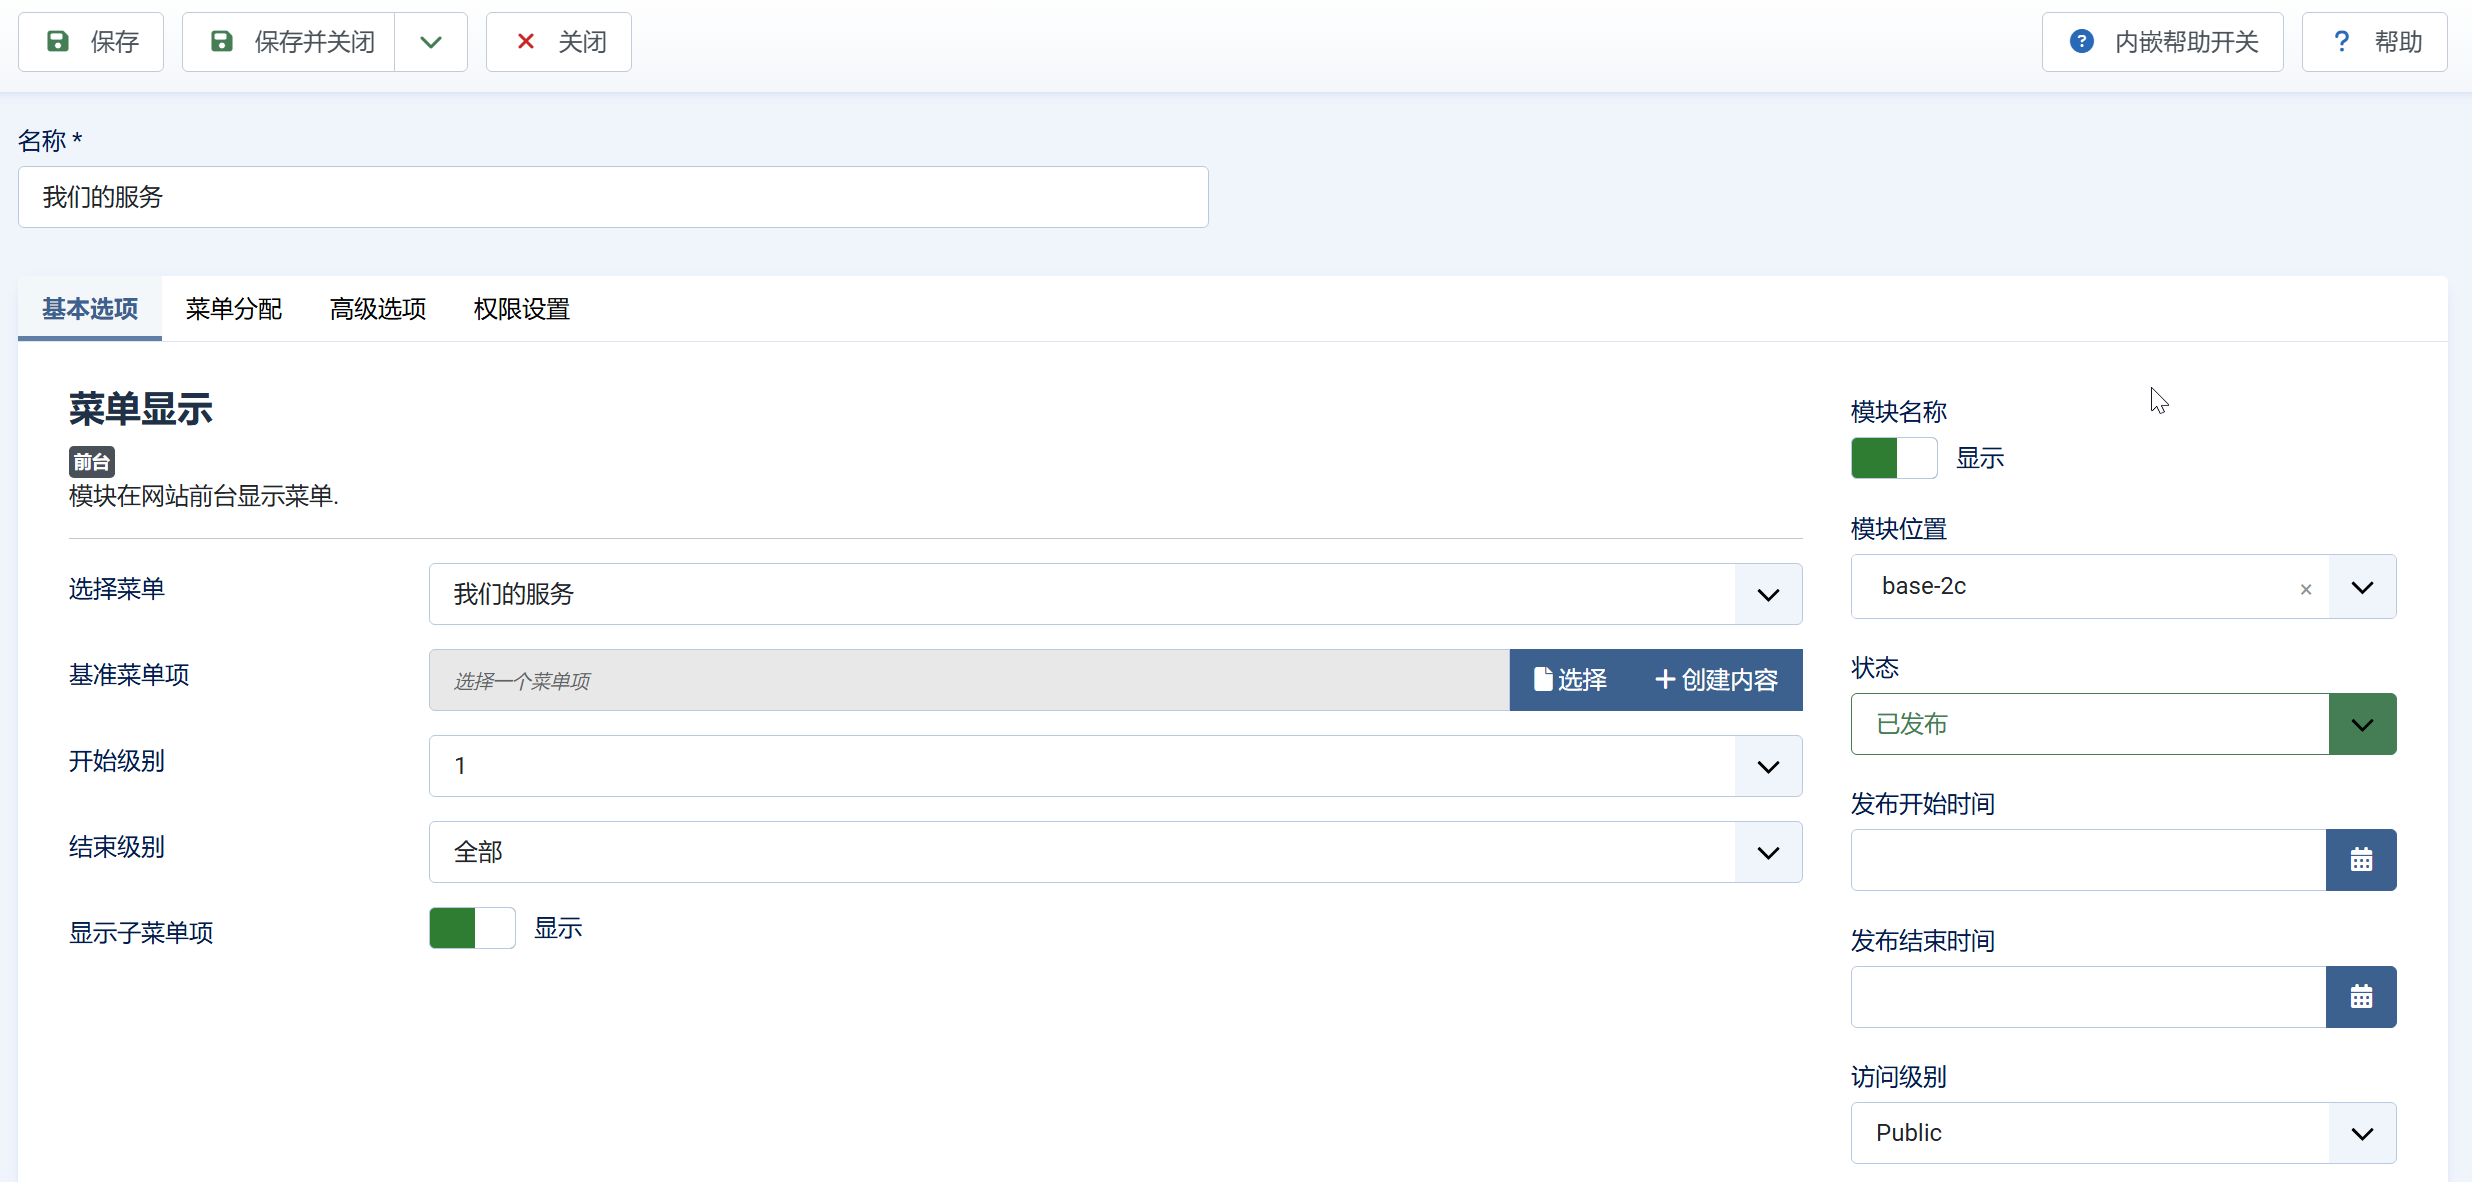
Task: Click the 内嵌帮助开关 question mark icon
Action: point(2081,42)
